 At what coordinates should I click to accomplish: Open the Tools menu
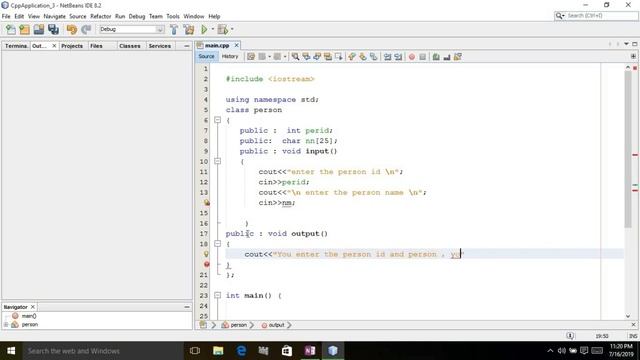click(x=173, y=16)
